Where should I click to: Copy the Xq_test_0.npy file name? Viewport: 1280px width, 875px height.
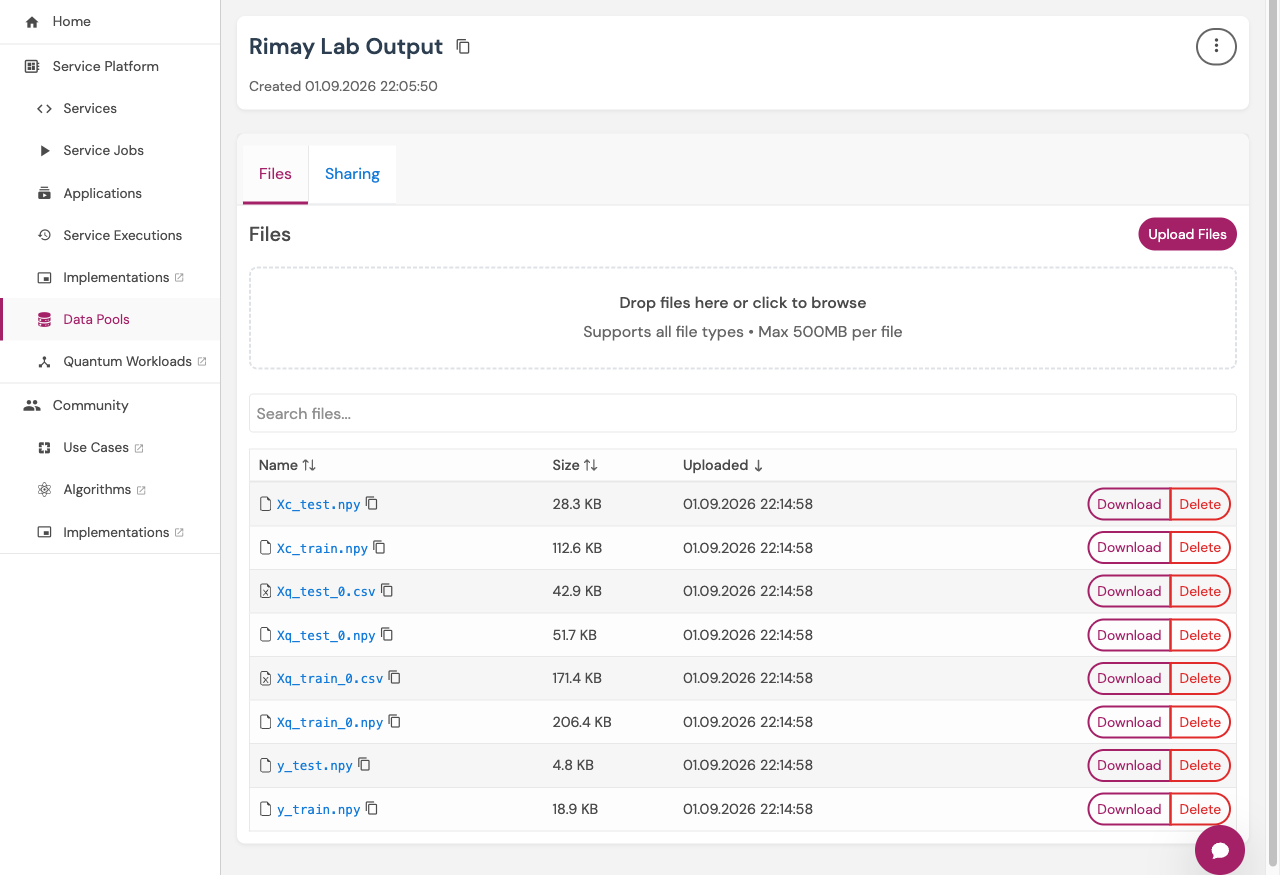click(387, 634)
